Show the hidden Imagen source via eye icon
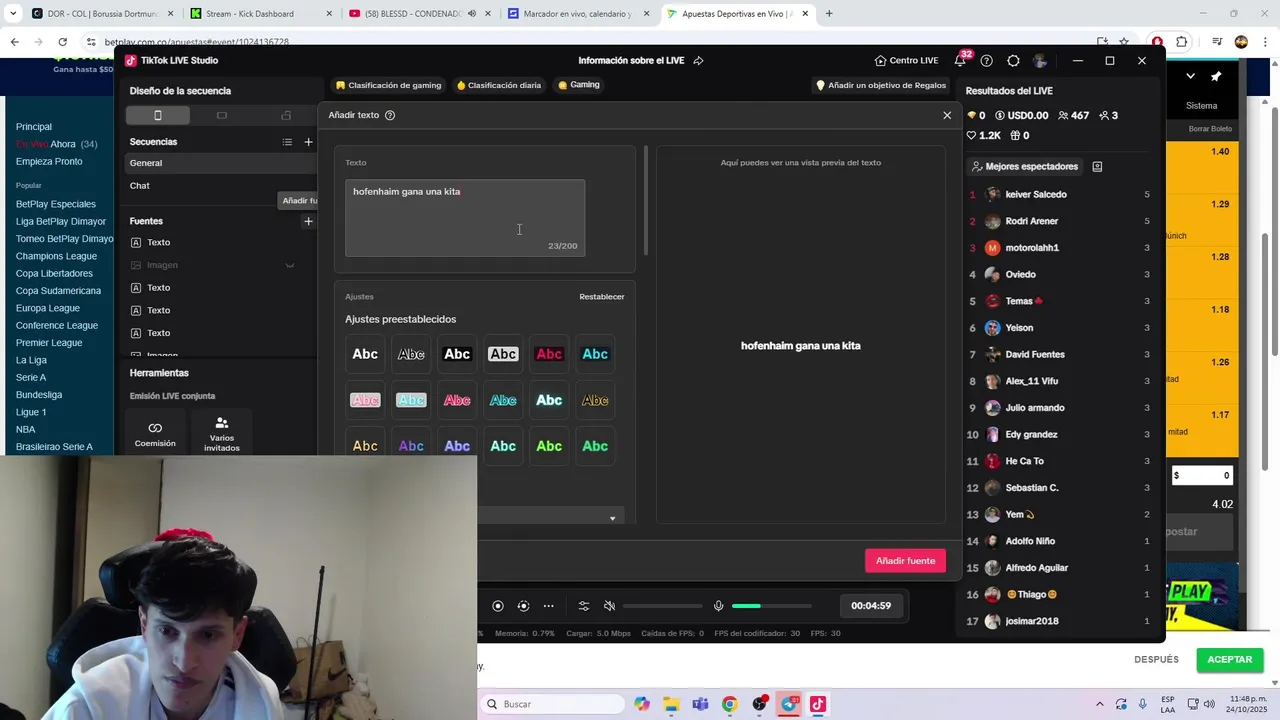This screenshot has height=720, width=1280. click(290, 265)
